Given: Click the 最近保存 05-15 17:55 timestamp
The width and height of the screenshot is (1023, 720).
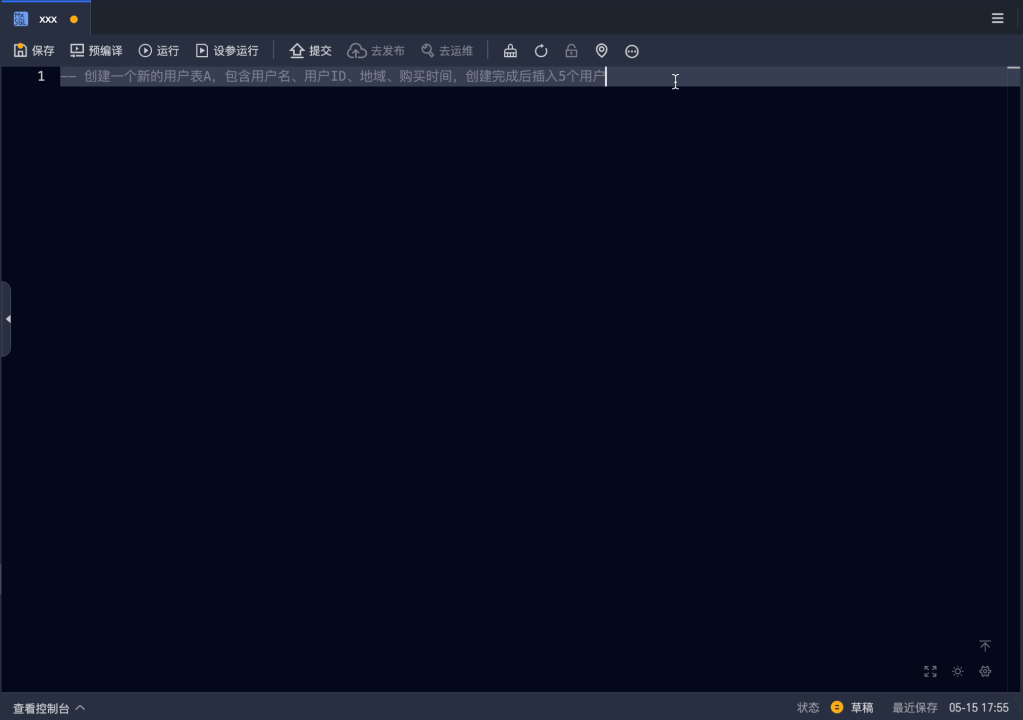Looking at the screenshot, I should point(951,708).
